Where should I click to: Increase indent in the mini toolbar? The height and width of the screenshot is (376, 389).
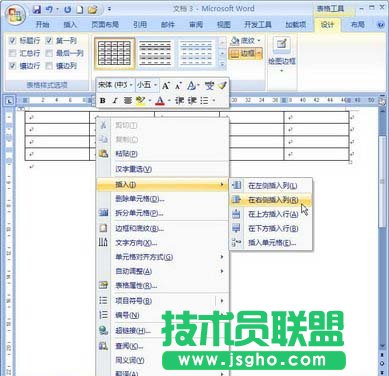192,100
